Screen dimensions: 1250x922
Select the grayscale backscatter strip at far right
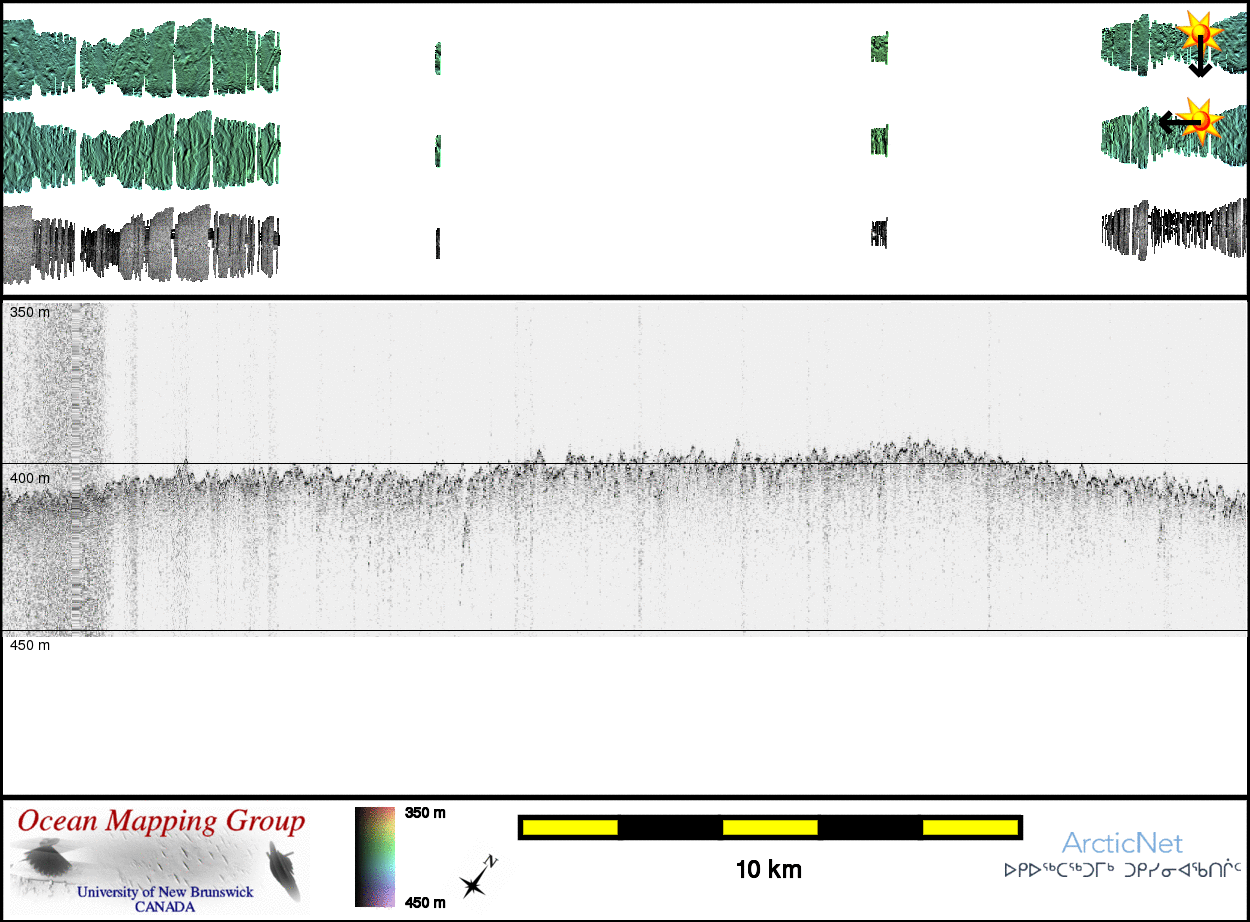click(1175, 230)
